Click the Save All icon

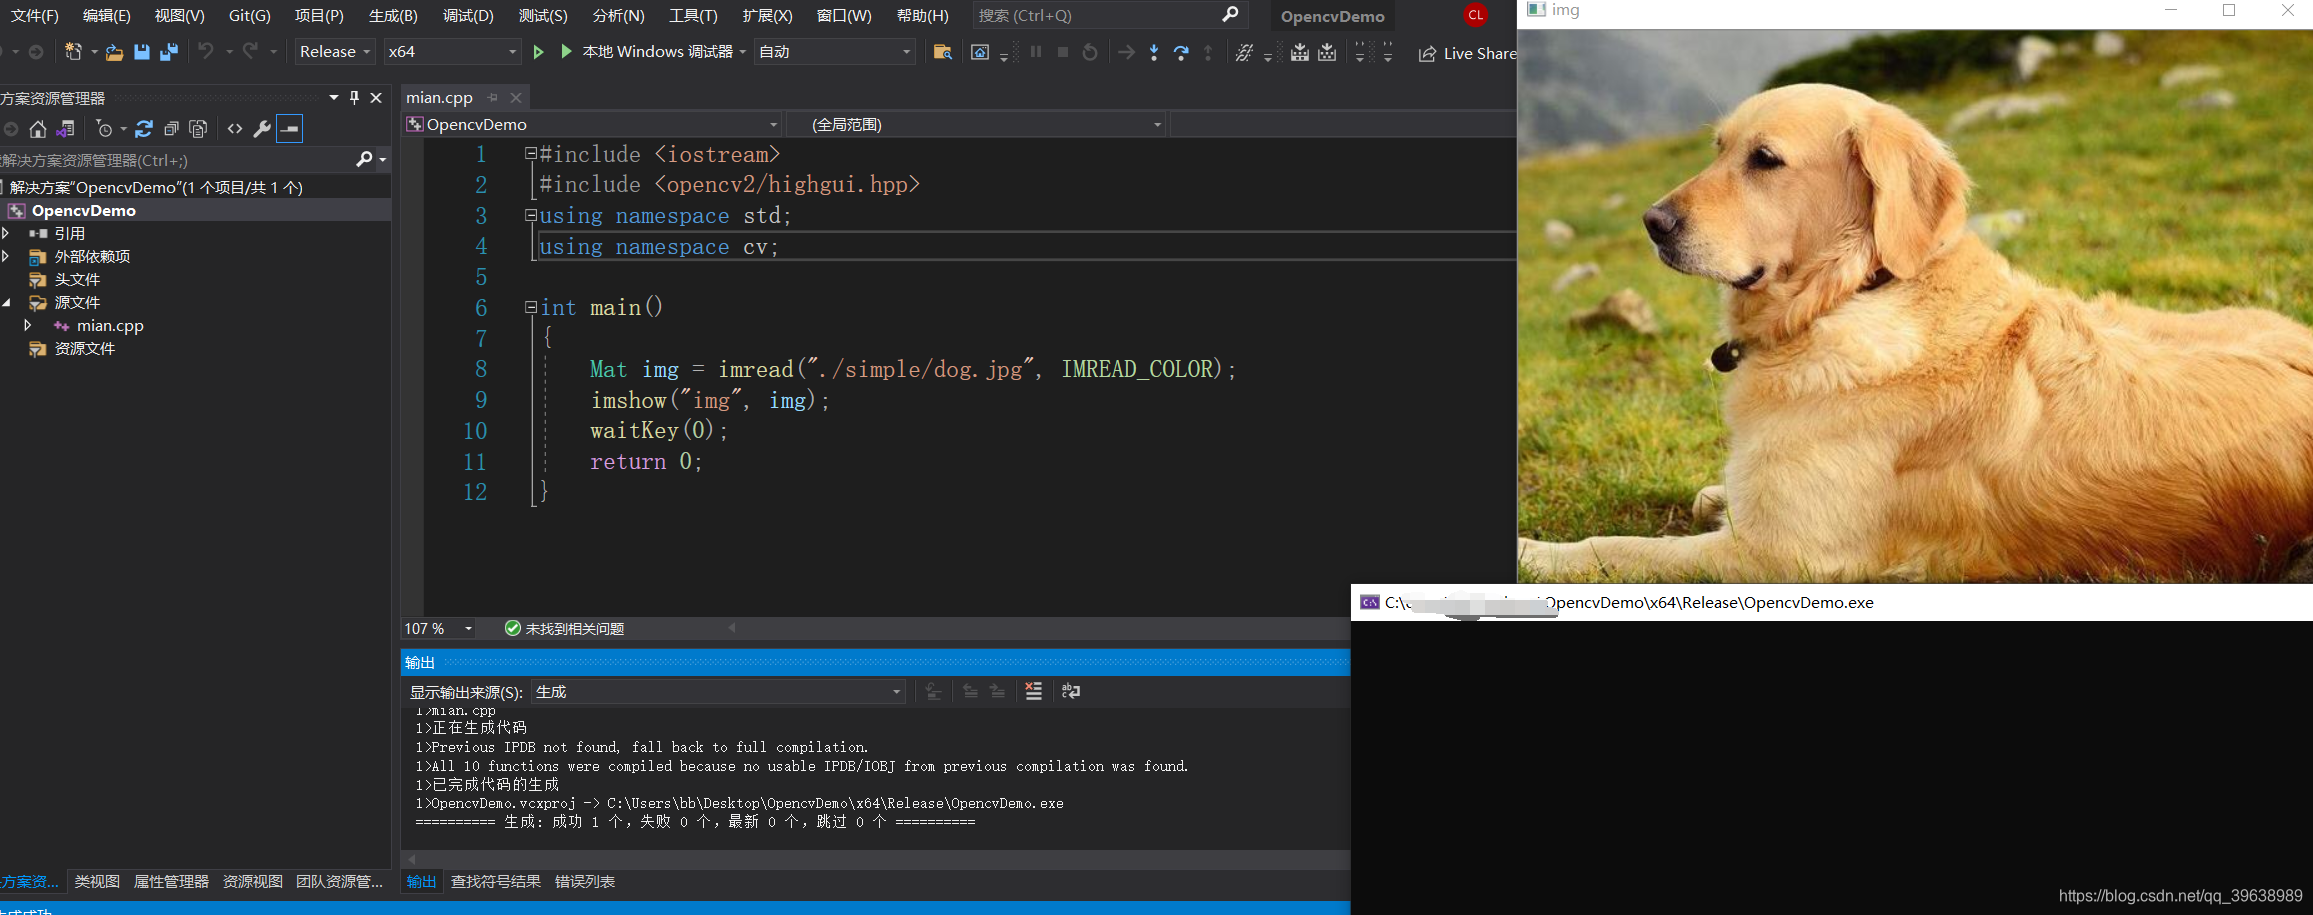tap(169, 52)
